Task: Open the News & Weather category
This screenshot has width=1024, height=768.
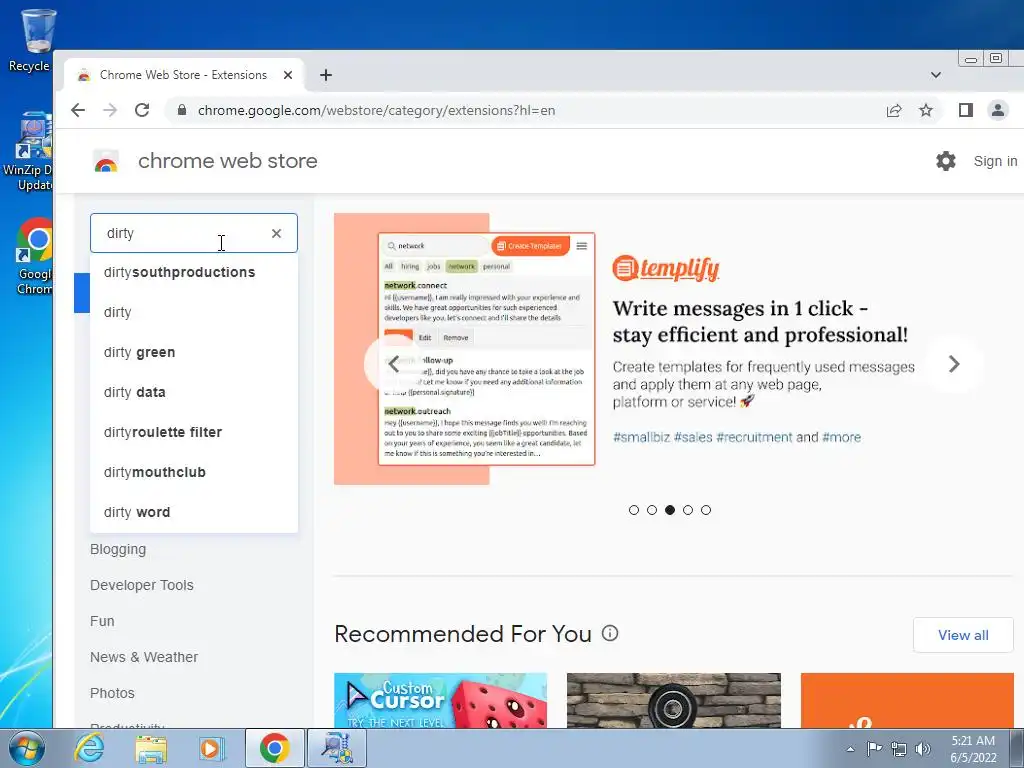Action: (x=144, y=657)
